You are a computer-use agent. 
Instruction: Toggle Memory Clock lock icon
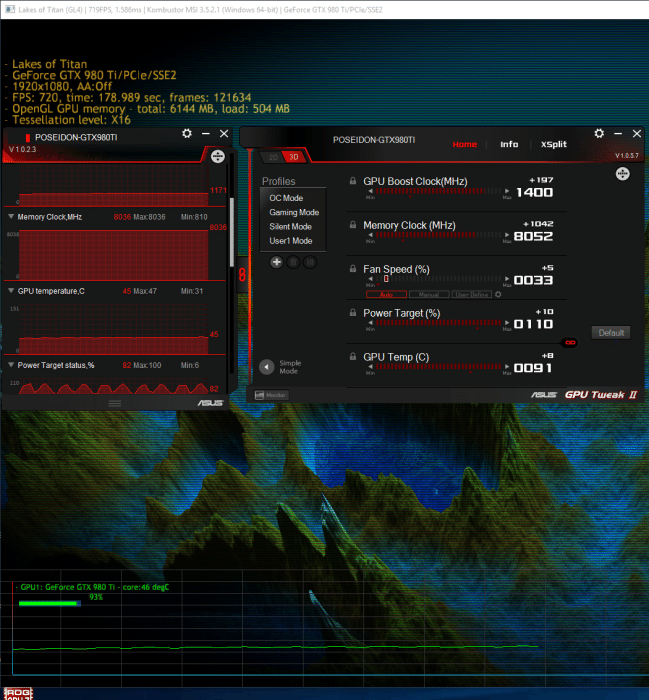[x=353, y=225]
